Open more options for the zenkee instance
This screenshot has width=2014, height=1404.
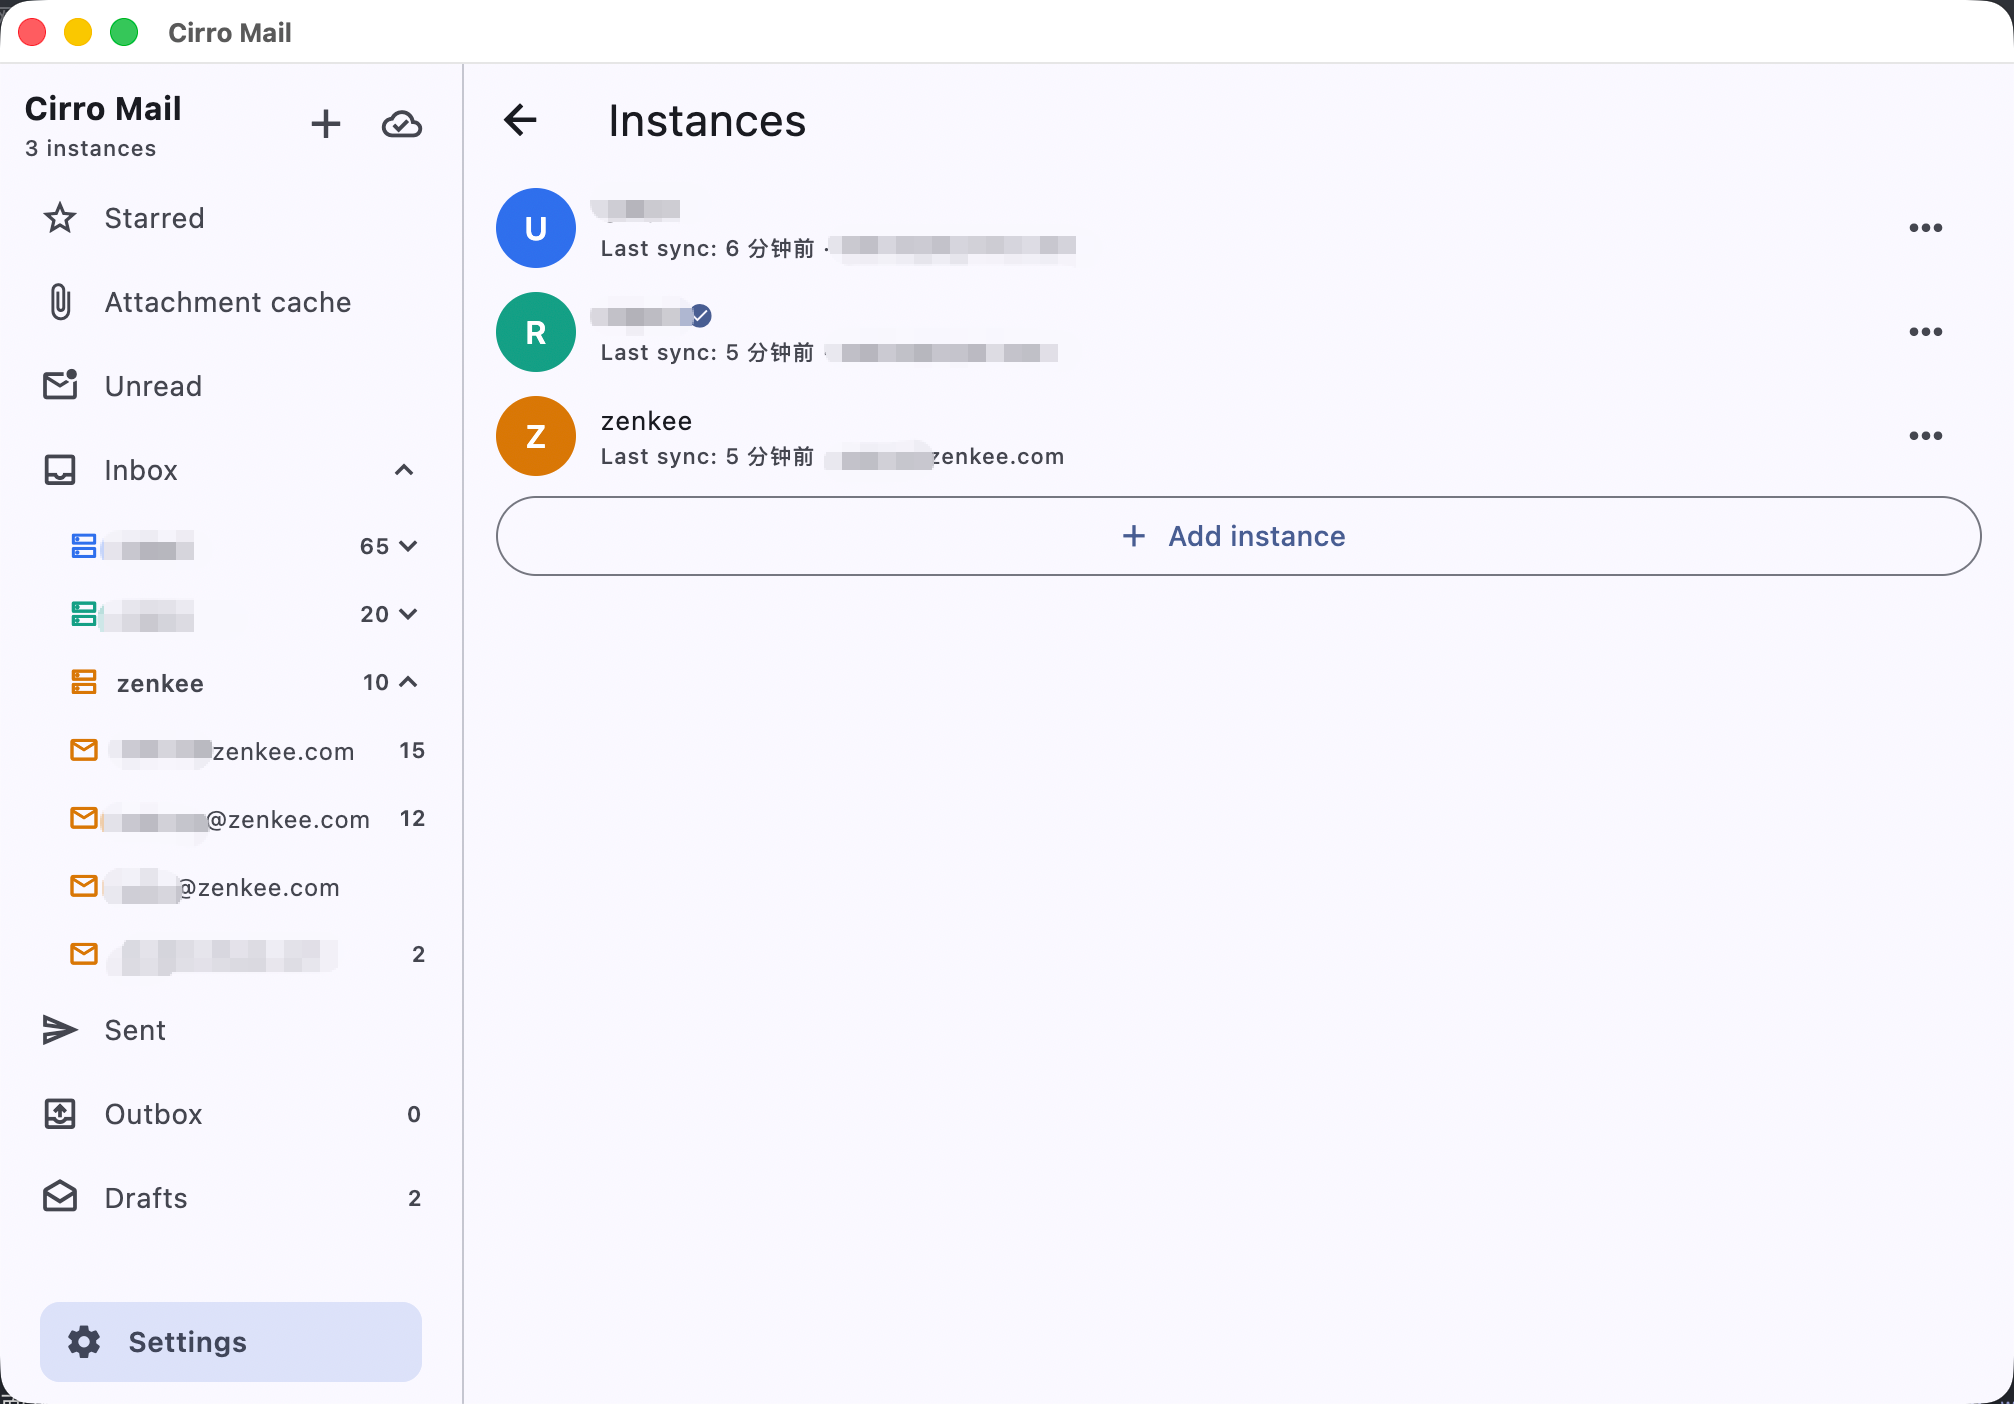[1925, 436]
